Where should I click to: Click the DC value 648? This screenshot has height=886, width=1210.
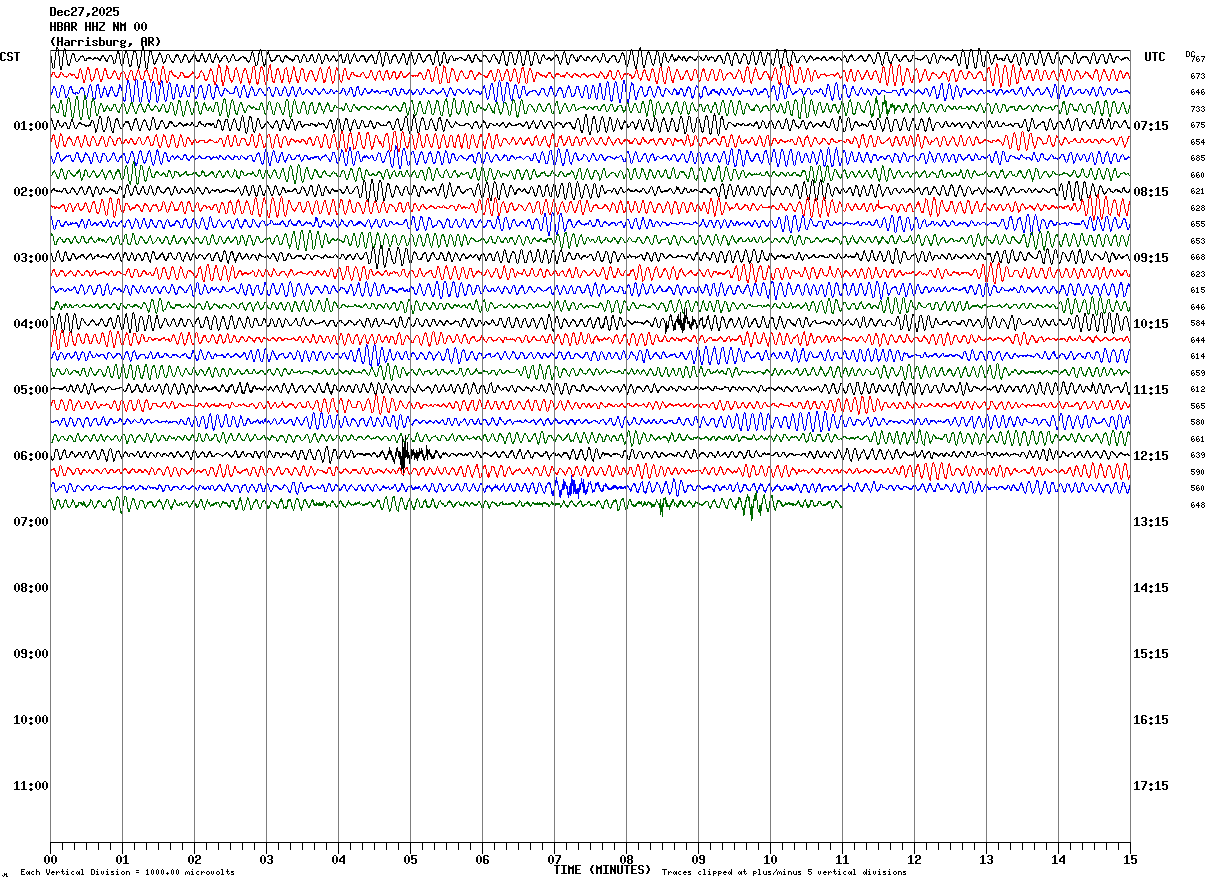point(1197,505)
